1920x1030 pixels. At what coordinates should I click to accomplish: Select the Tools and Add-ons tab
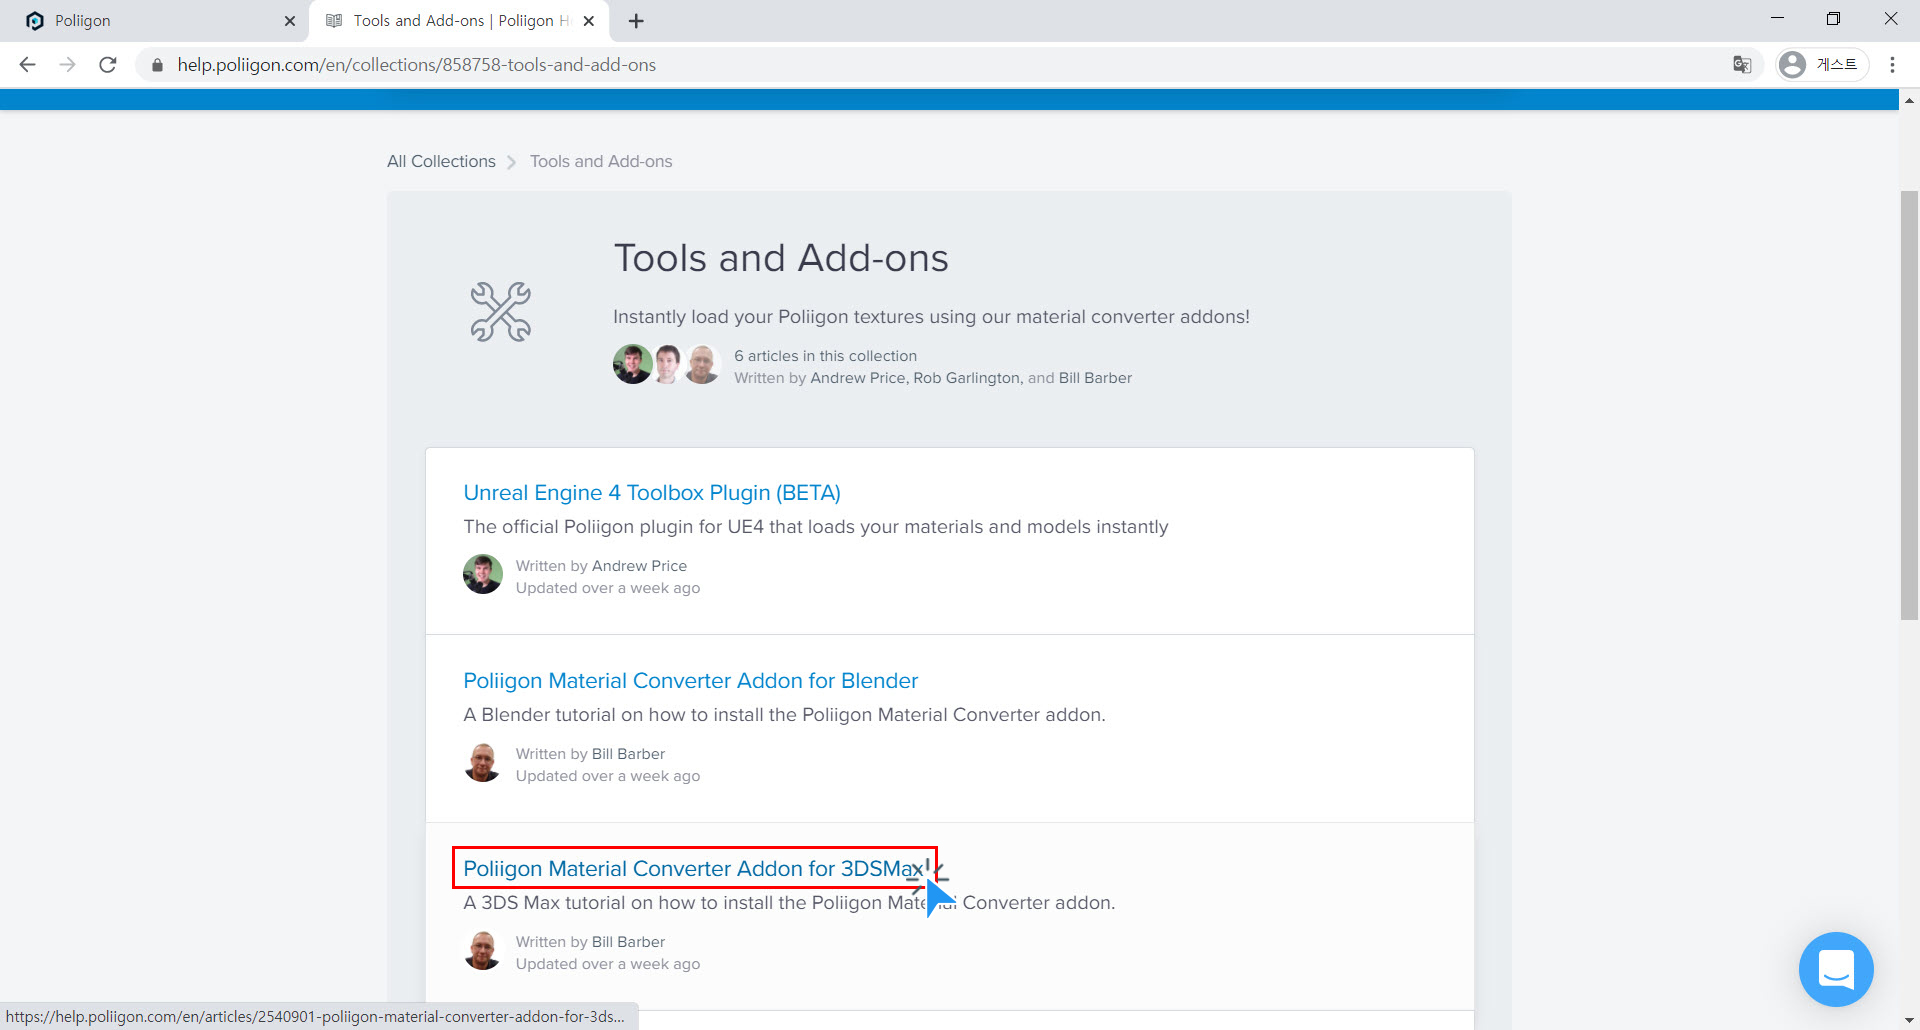(460, 21)
